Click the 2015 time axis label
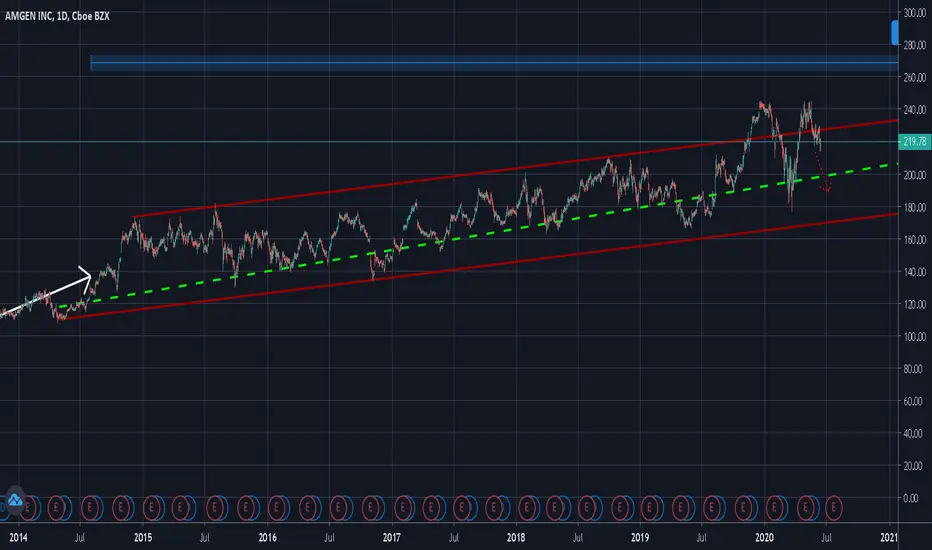This screenshot has width=932, height=550. point(143,538)
